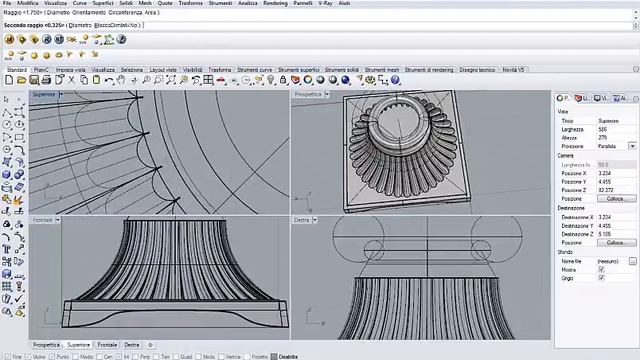The image size is (640, 360).
Task: Click the command history scrollbar arrow
Action: pos(636,13)
